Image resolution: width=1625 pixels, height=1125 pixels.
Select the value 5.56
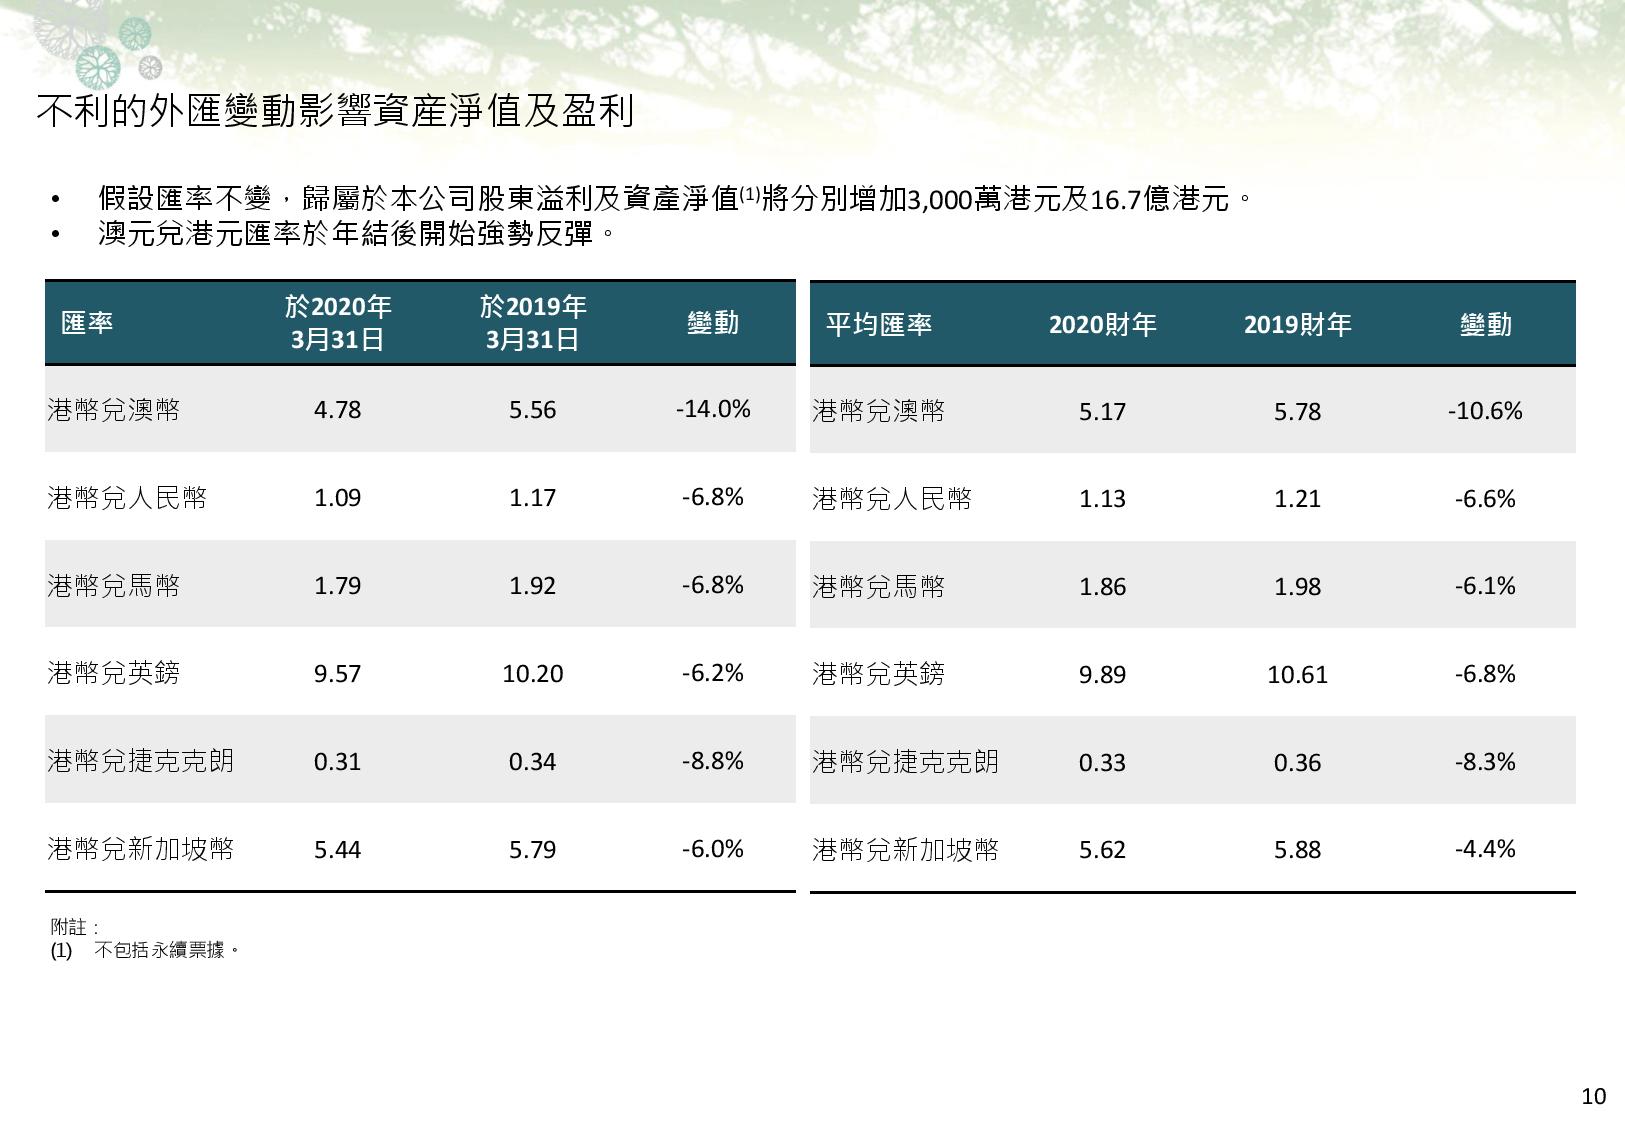click(x=533, y=410)
